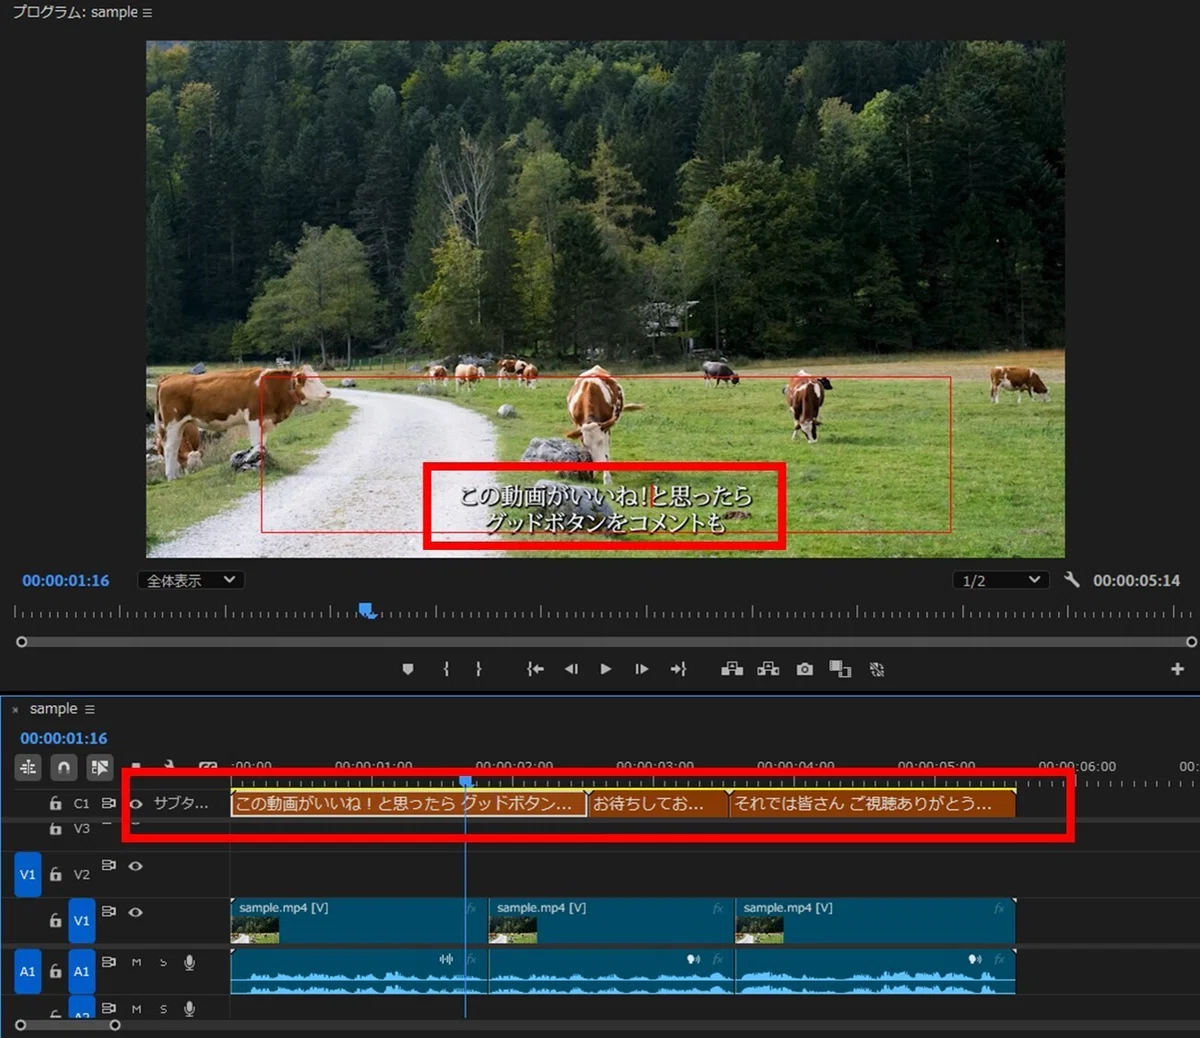Click the V1 source patch beside V2
1200x1038 pixels.
[x=27, y=874]
